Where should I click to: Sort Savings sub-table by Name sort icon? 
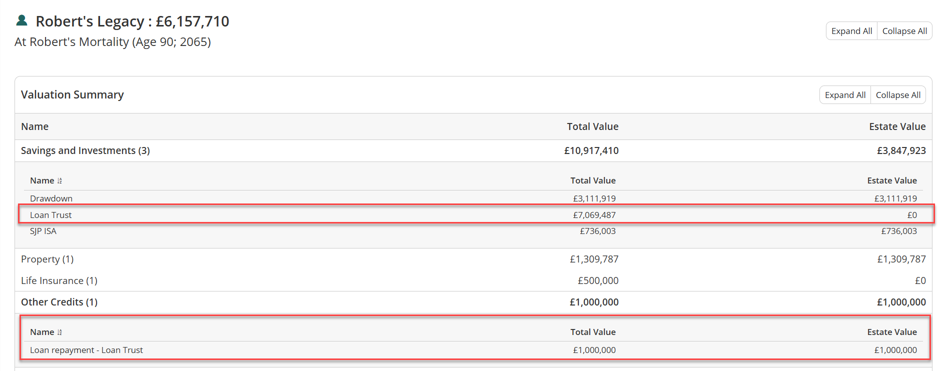click(x=59, y=180)
